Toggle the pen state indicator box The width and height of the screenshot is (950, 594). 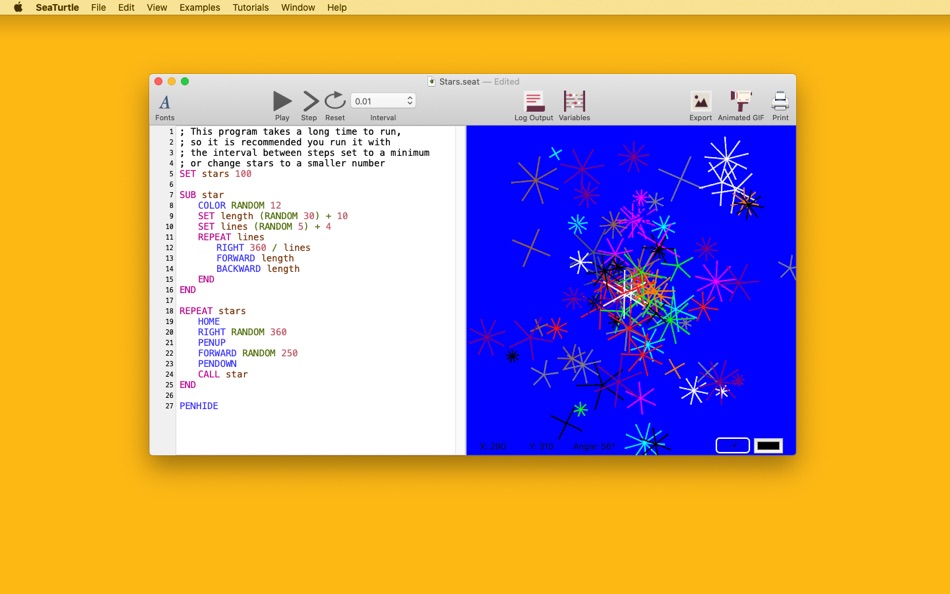coord(732,446)
